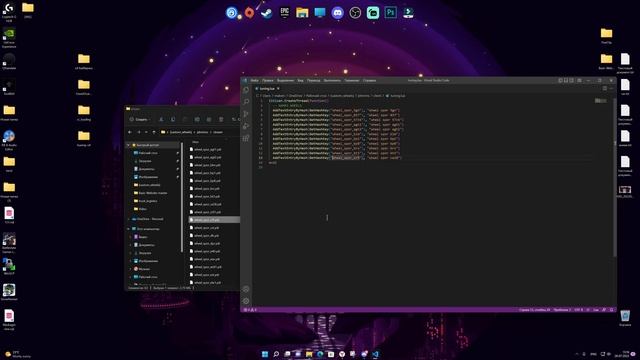Open the monitor This PC dock icon
The height and width of the screenshot is (360, 640).
320,13
